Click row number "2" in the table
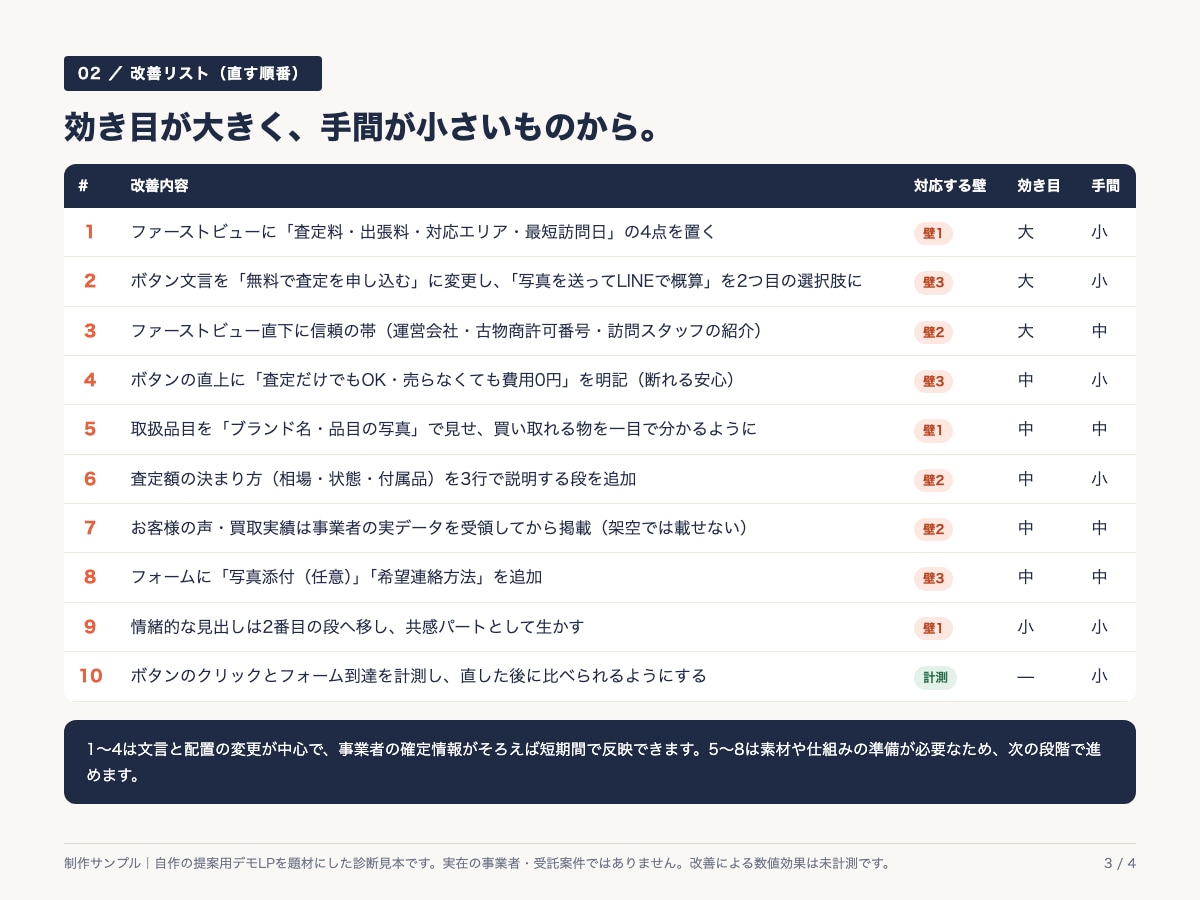Screen dimensions: 1200x900 click(x=90, y=281)
